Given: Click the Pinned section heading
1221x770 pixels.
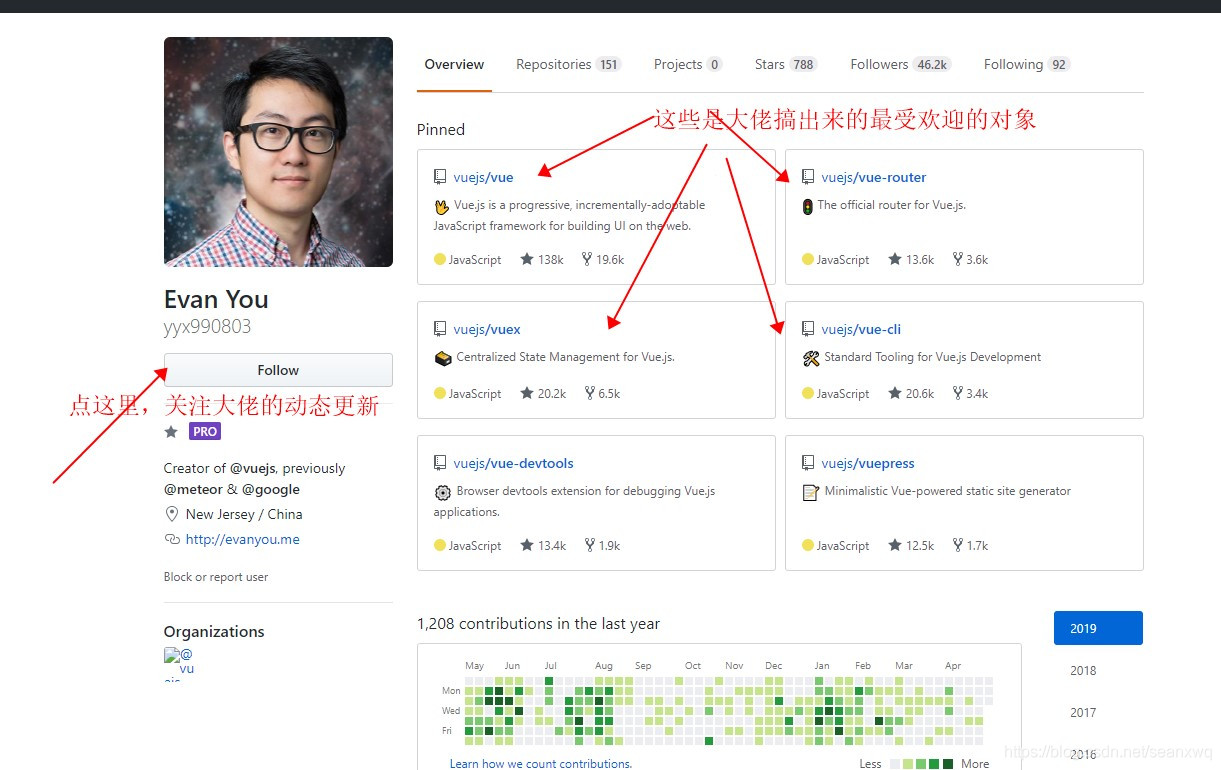Looking at the screenshot, I should (x=441, y=129).
